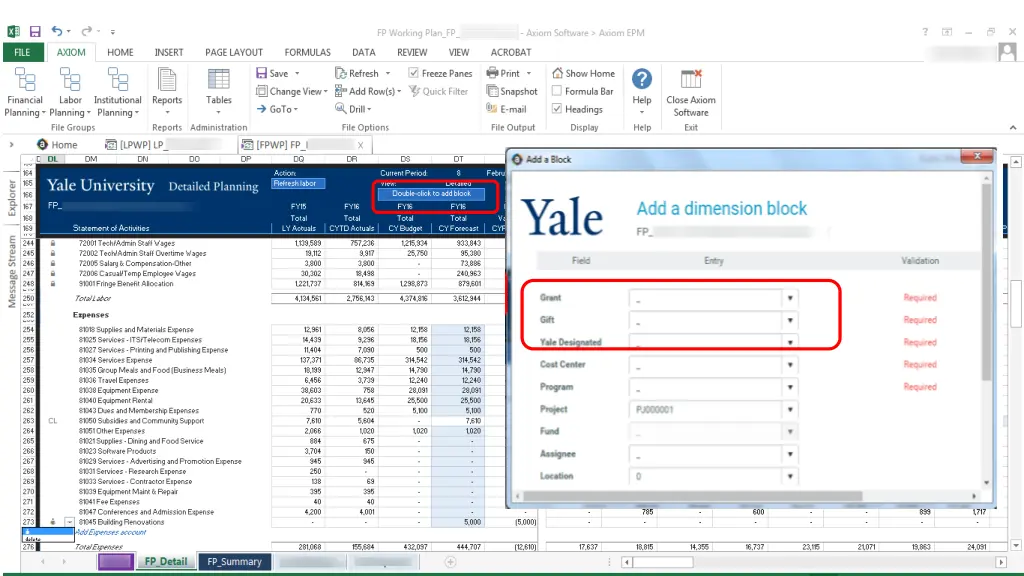Open the Message Stream side panel

[x=12, y=271]
